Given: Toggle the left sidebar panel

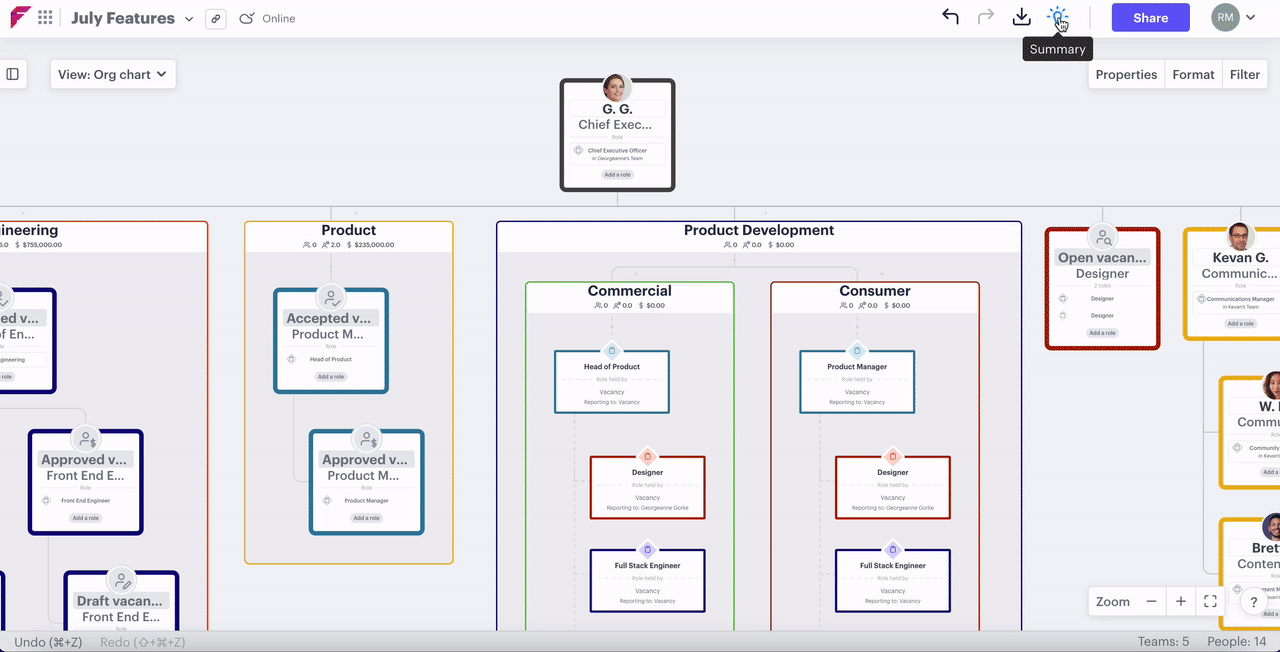Looking at the screenshot, I should point(13,74).
